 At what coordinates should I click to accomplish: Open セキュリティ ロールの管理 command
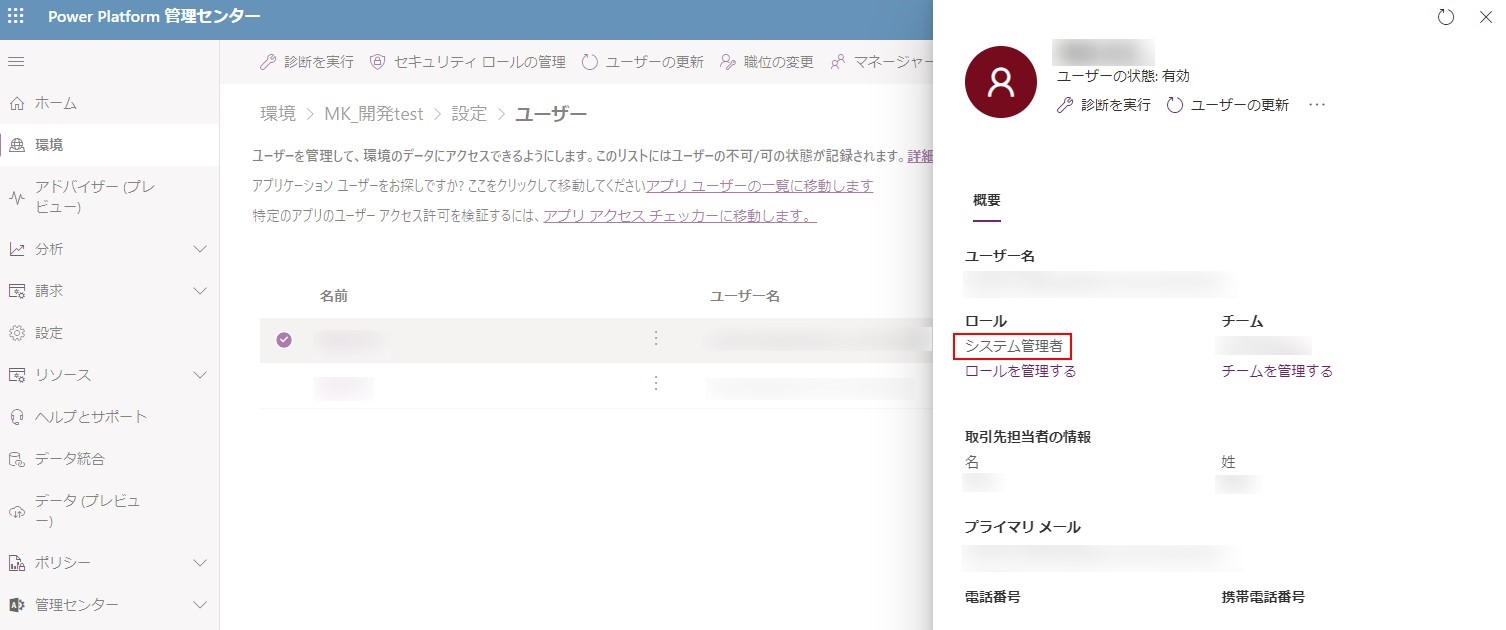[x=467, y=62]
